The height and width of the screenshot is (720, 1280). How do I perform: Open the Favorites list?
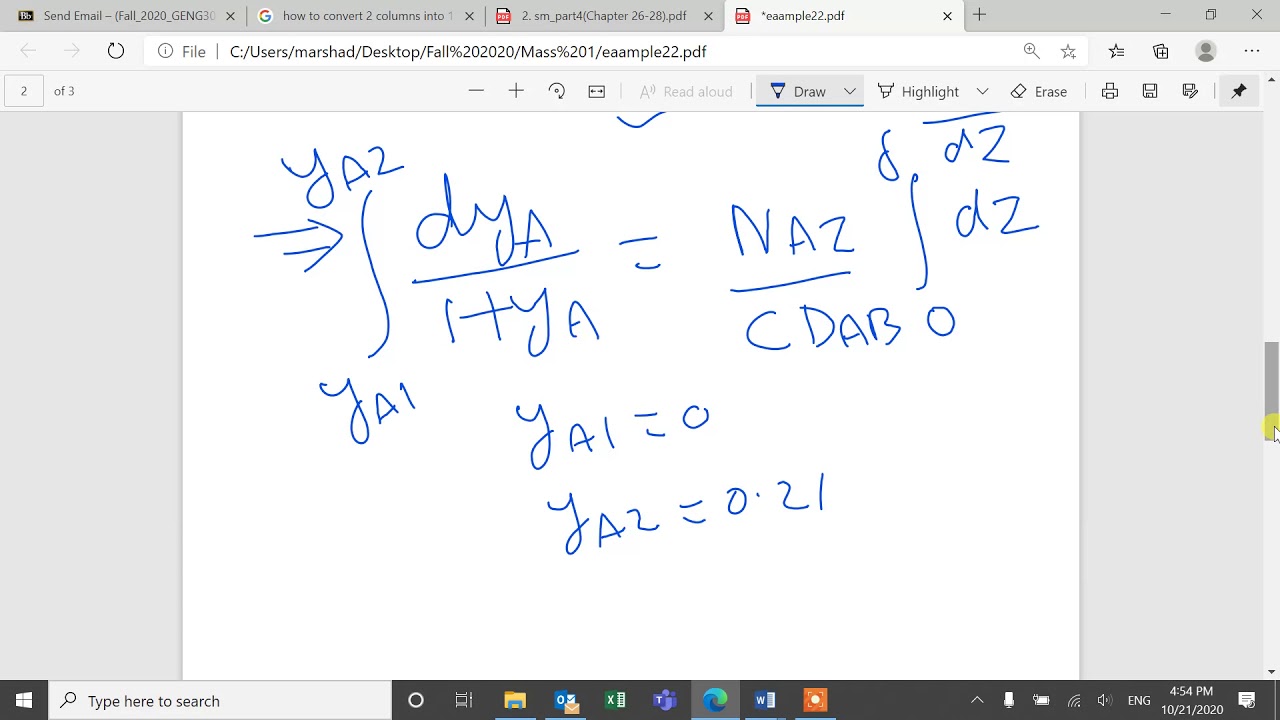[x=1116, y=51]
